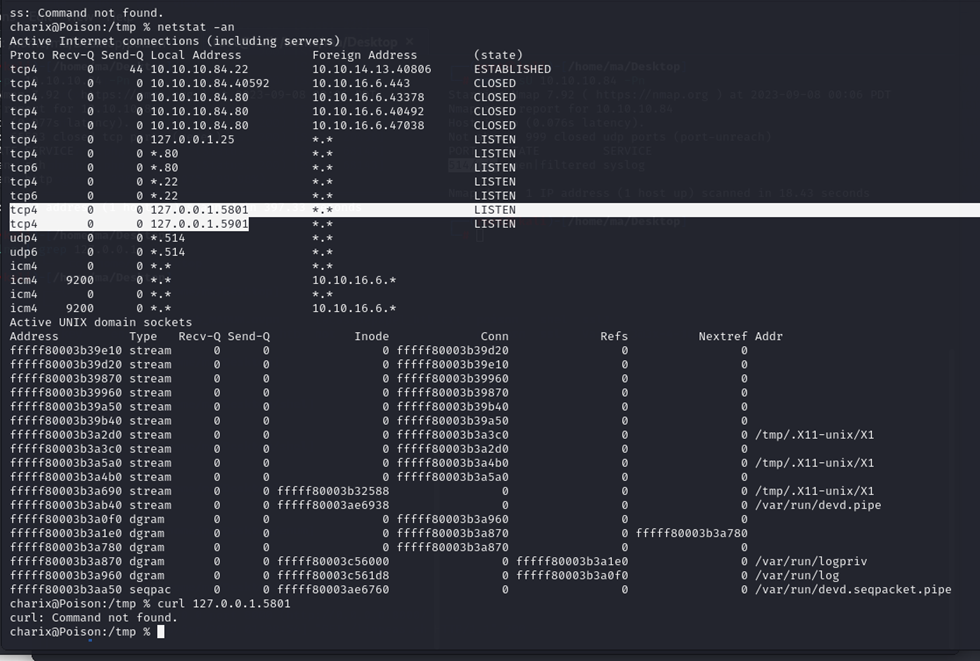Click the 127.0.0.1.25 local address
This screenshot has width=980, height=661.
[x=192, y=140]
